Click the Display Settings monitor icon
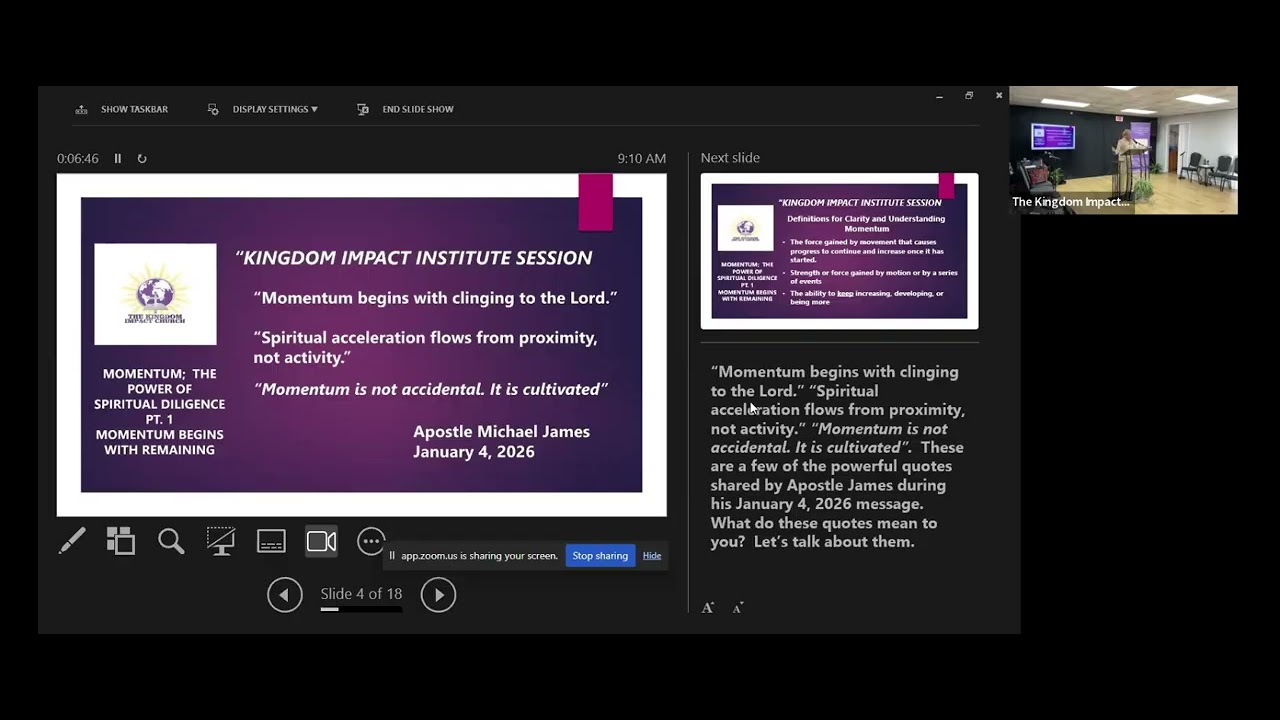The height and width of the screenshot is (720, 1280). coord(213,109)
